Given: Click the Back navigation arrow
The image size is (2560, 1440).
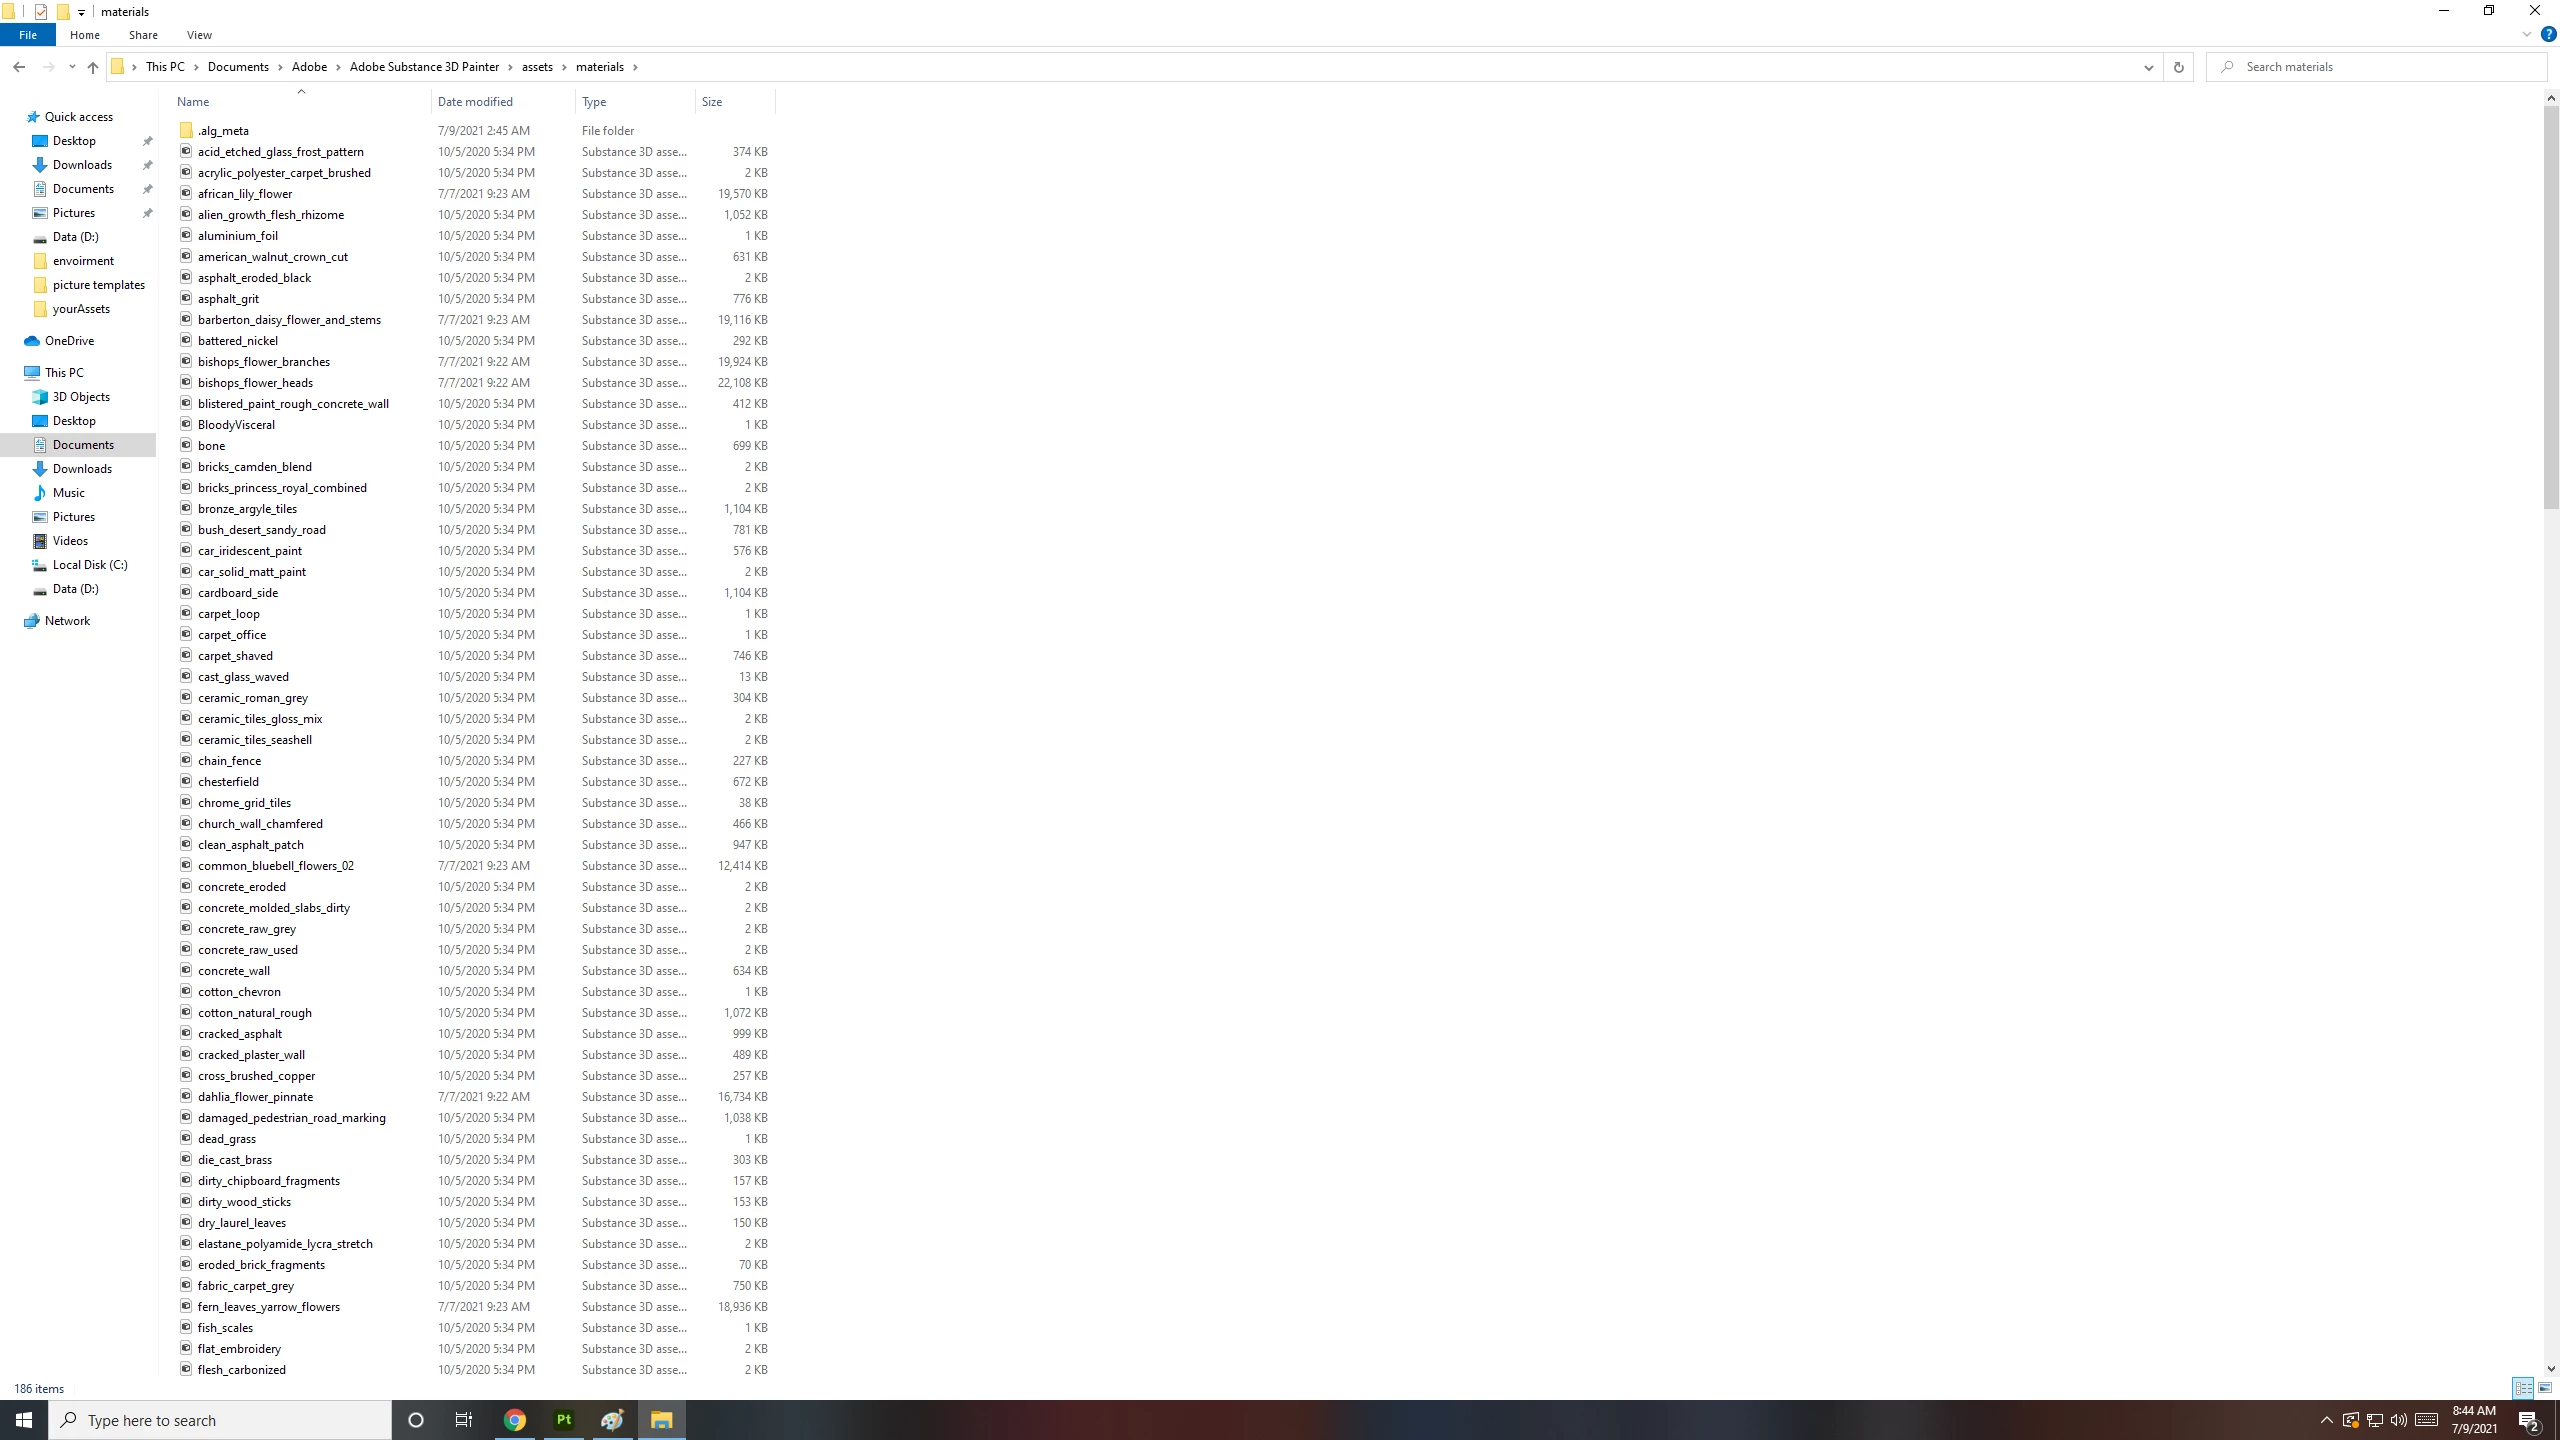Looking at the screenshot, I should [19, 67].
